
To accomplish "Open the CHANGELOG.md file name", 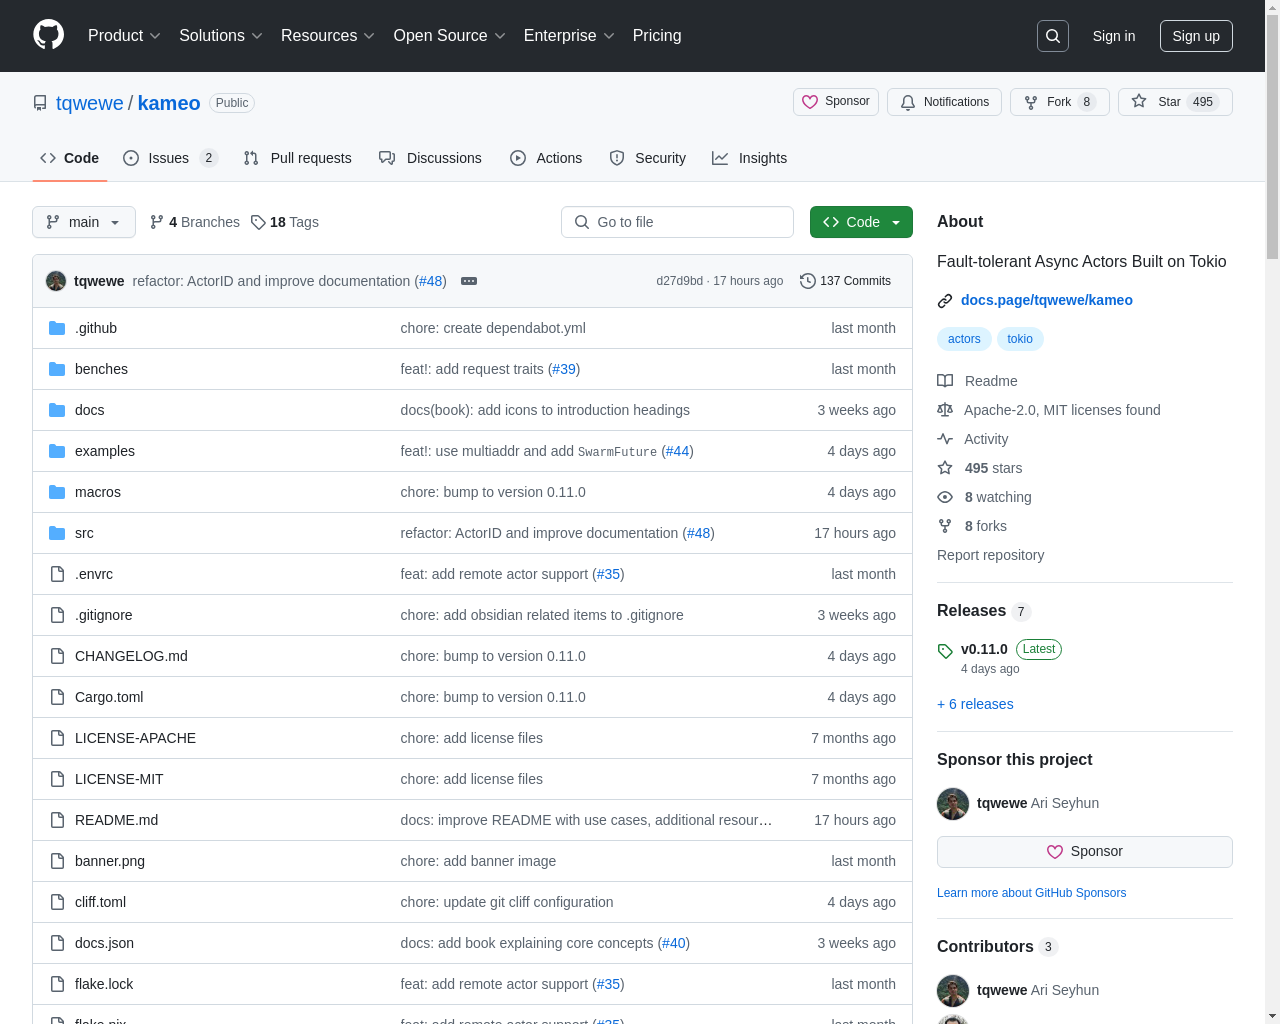I will point(131,656).
